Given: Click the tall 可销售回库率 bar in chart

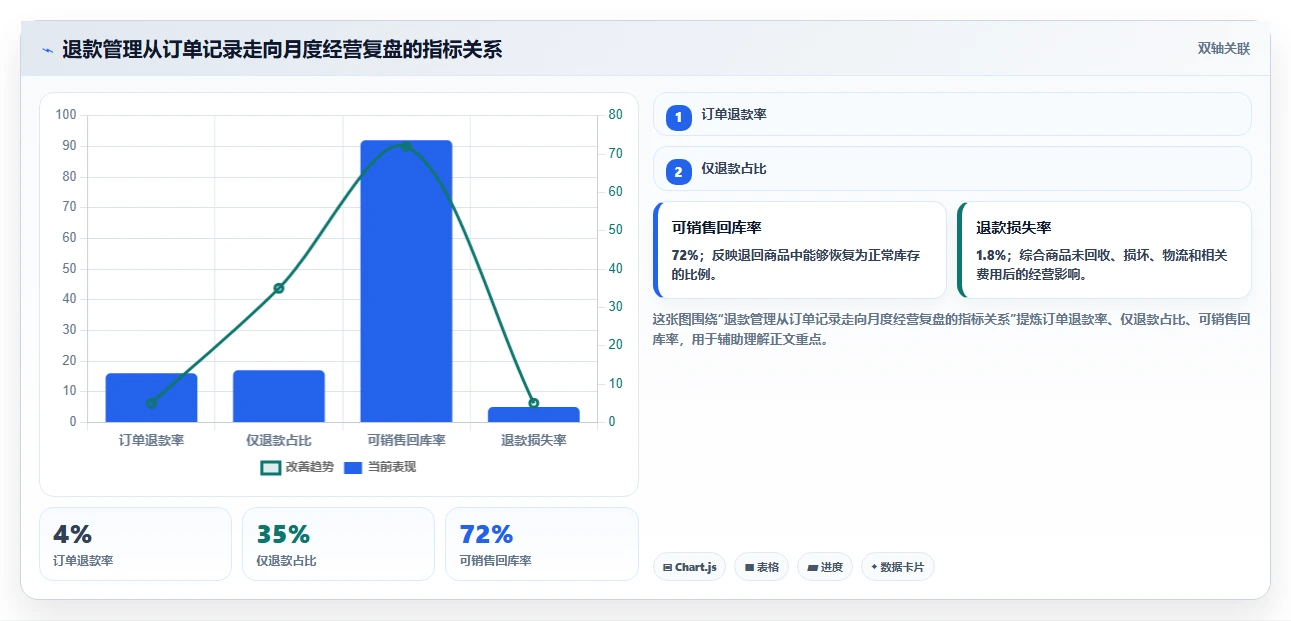Looking at the screenshot, I should pos(406,281).
